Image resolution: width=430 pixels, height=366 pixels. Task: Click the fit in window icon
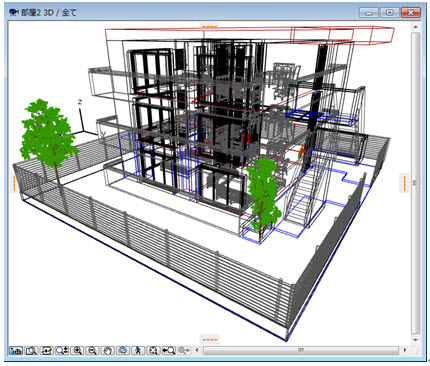(153, 350)
